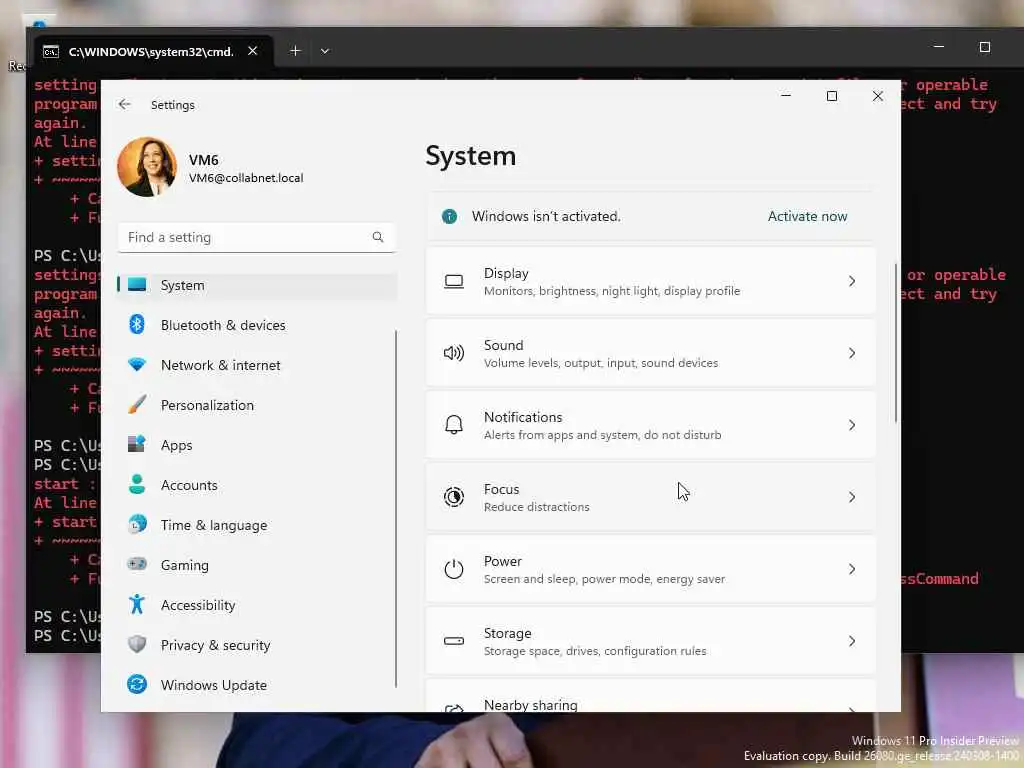Go to Personalization settings
This screenshot has height=768, width=1024.
click(257, 405)
